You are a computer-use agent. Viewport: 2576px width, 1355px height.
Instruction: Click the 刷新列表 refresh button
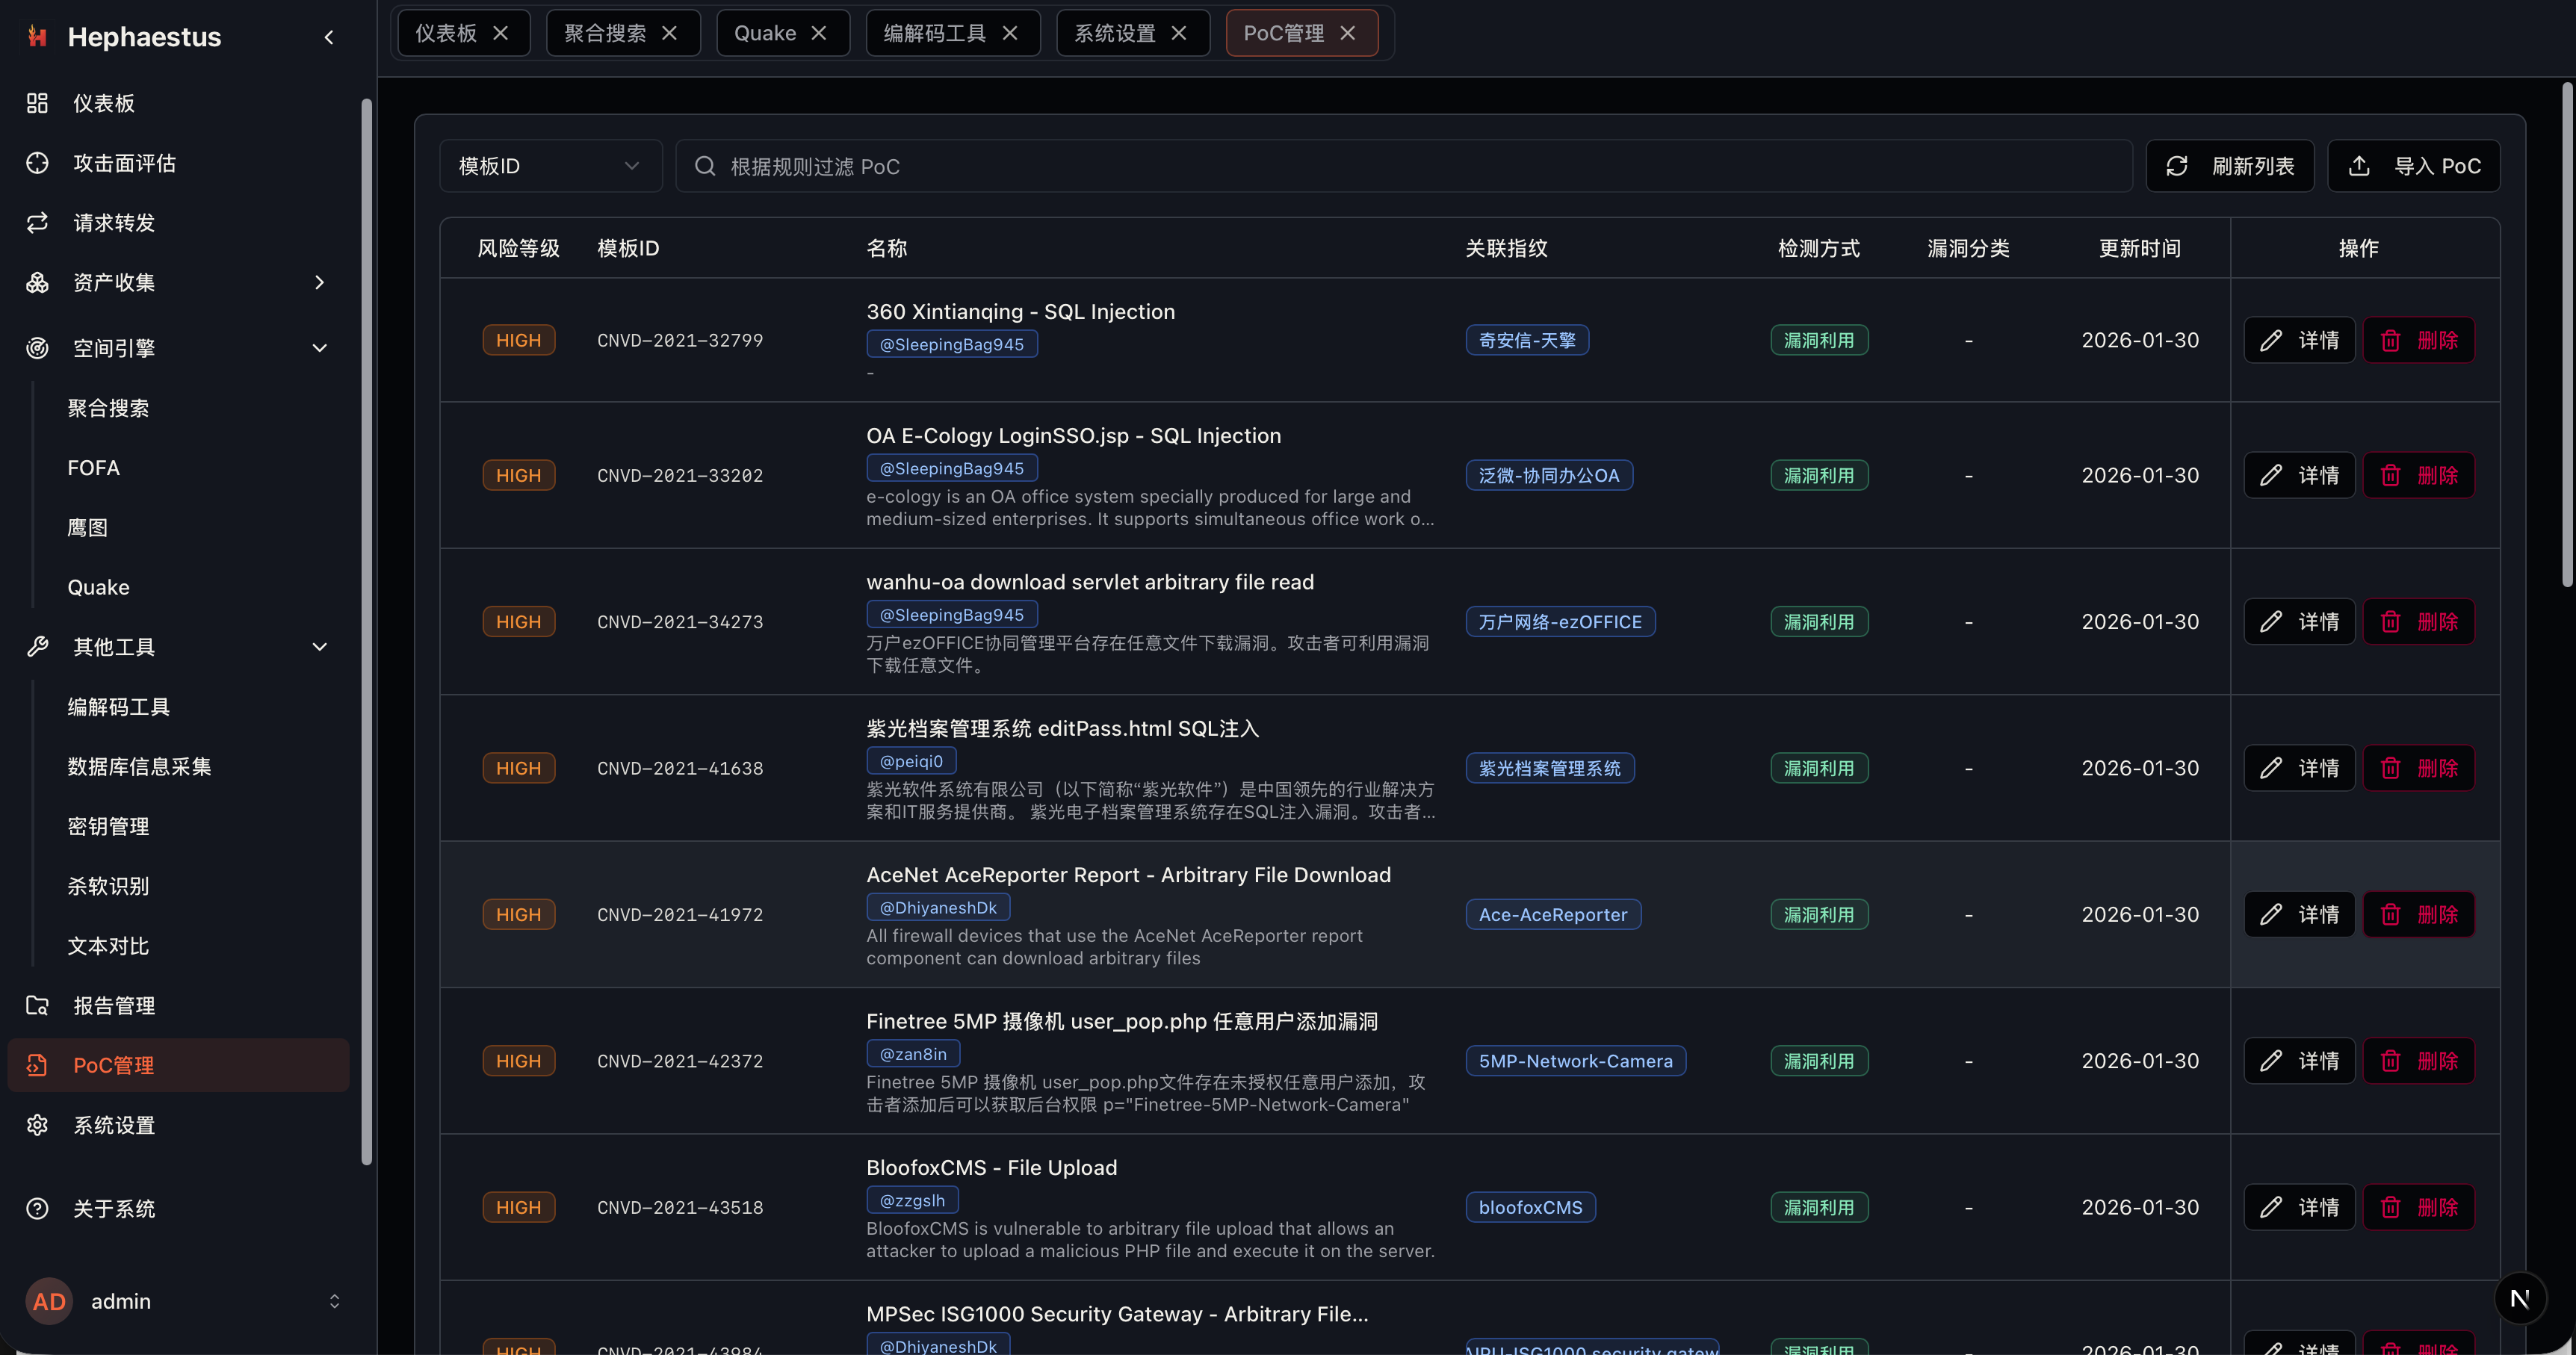(2230, 165)
